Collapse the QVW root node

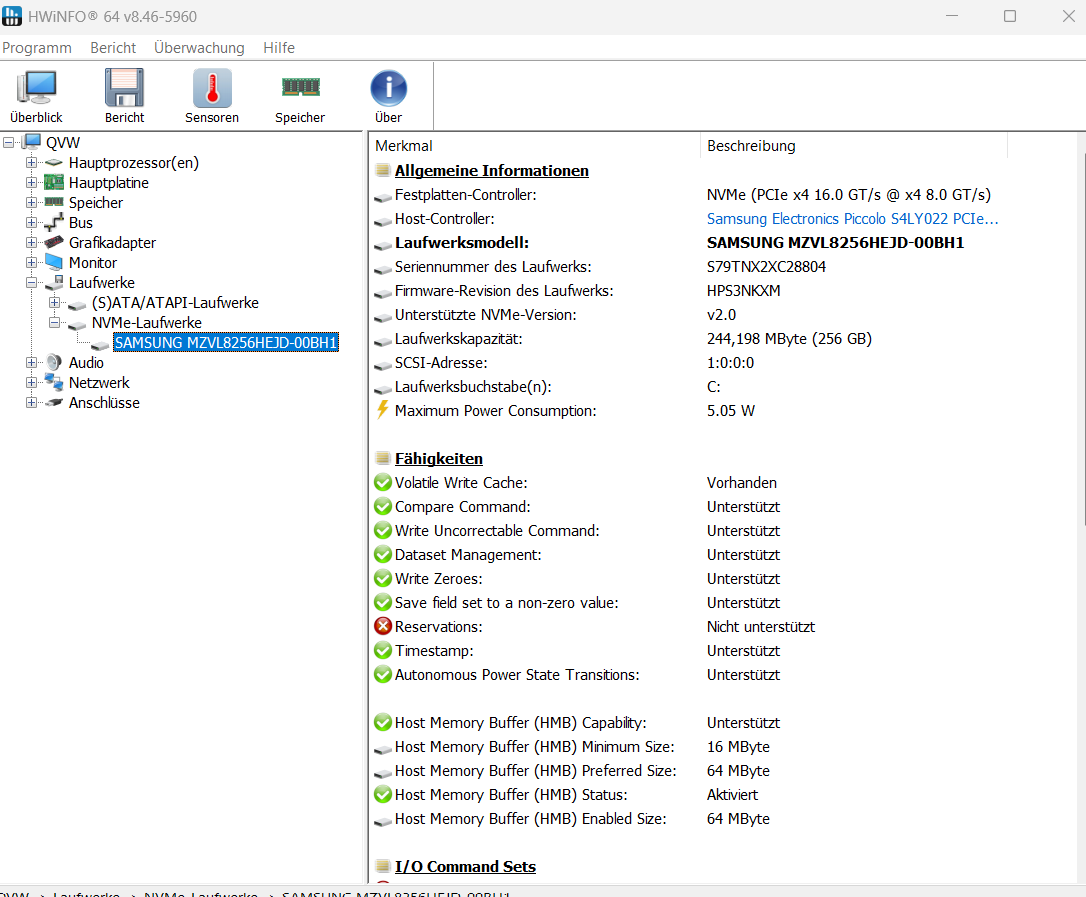tap(8, 142)
